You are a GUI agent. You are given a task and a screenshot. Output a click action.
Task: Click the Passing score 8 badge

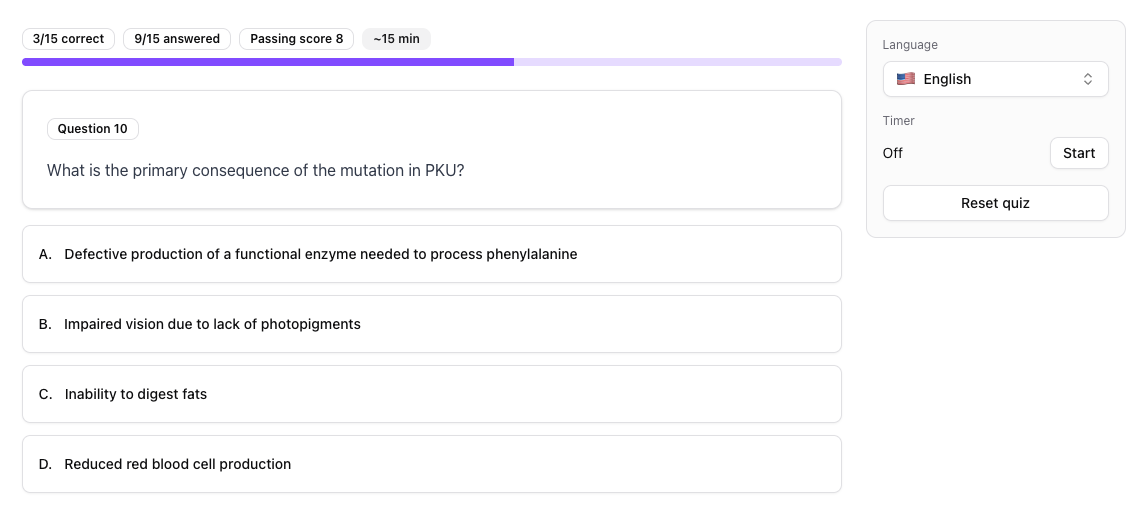pos(296,39)
